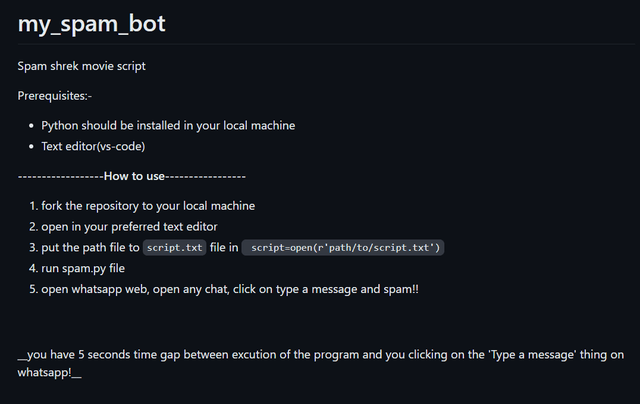Click the 'Spam shrek movie script' description
The image size is (640, 404).
(x=82, y=66)
